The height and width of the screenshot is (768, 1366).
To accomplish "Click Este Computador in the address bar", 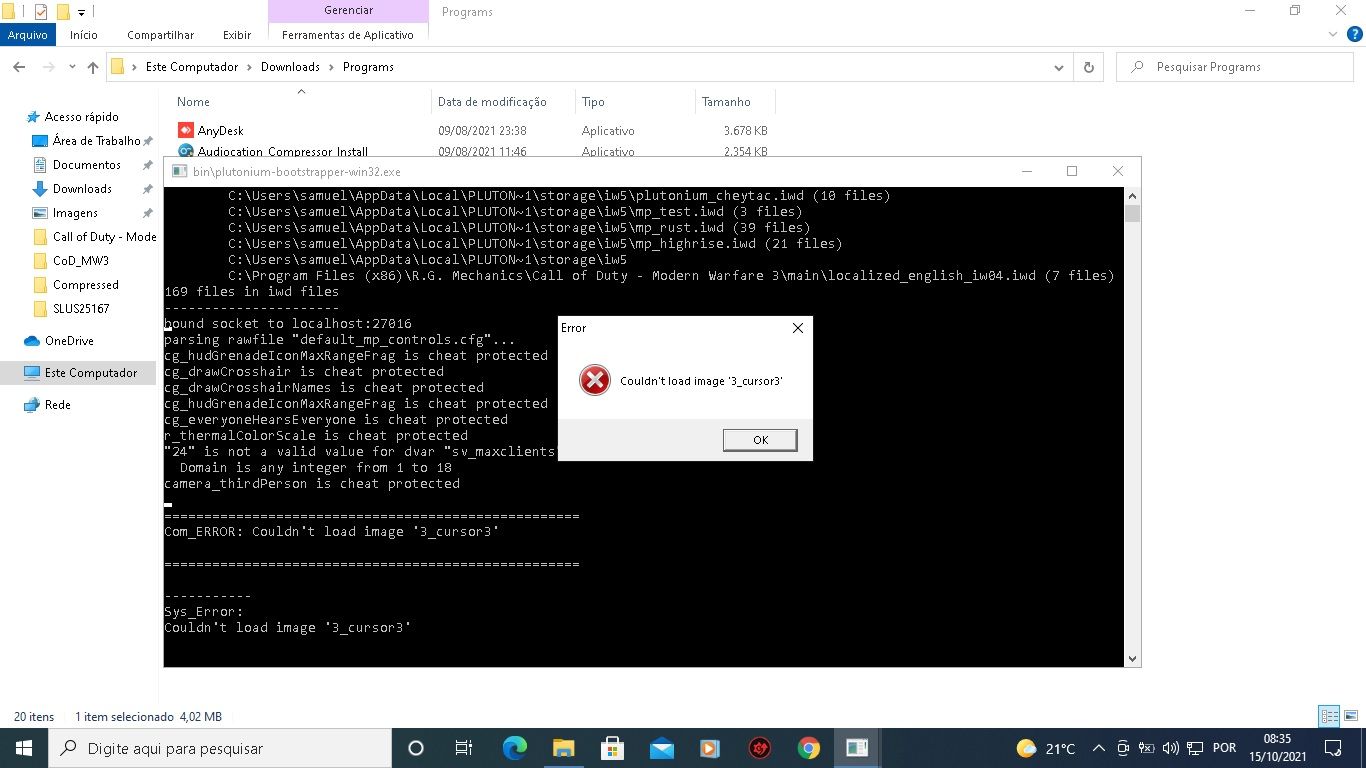I will pos(192,67).
